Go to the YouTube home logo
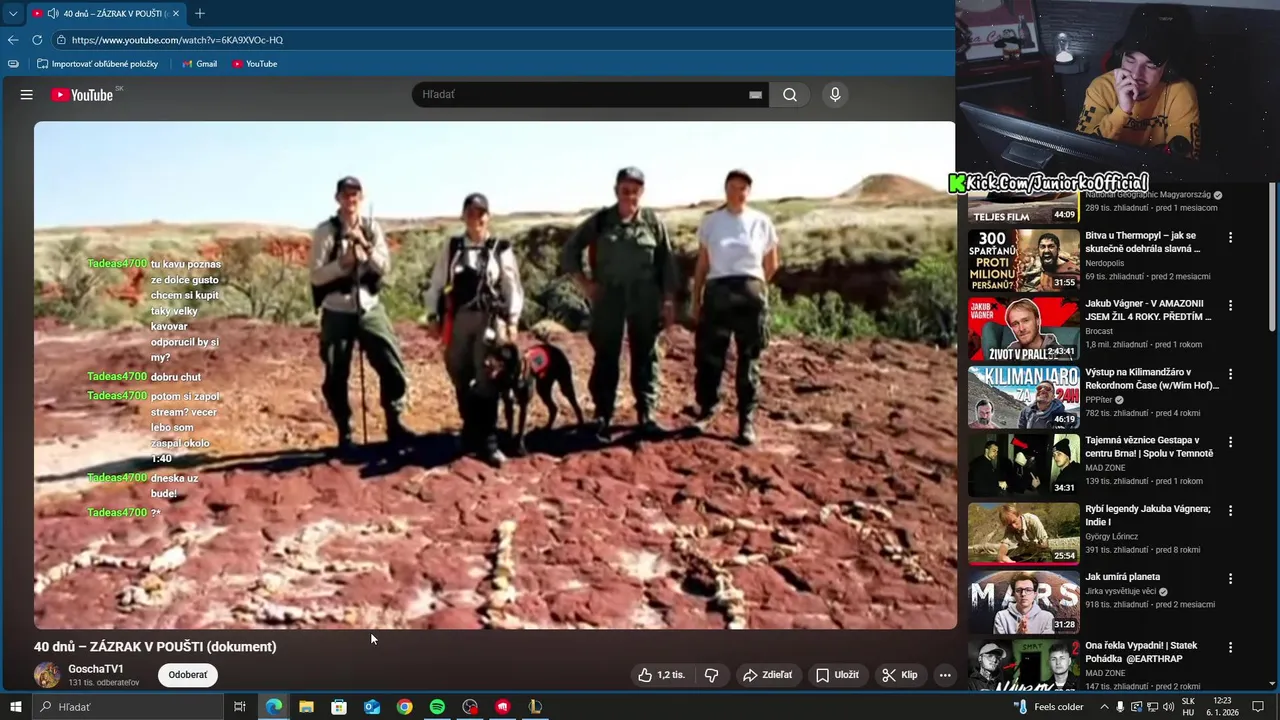The height and width of the screenshot is (720, 1280). (82, 95)
